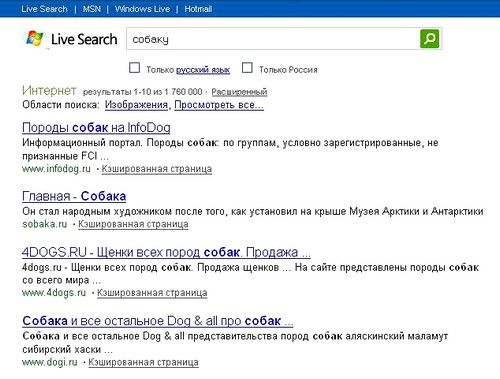
Task: Expand Просмотреть все search areas
Action: coord(219,105)
